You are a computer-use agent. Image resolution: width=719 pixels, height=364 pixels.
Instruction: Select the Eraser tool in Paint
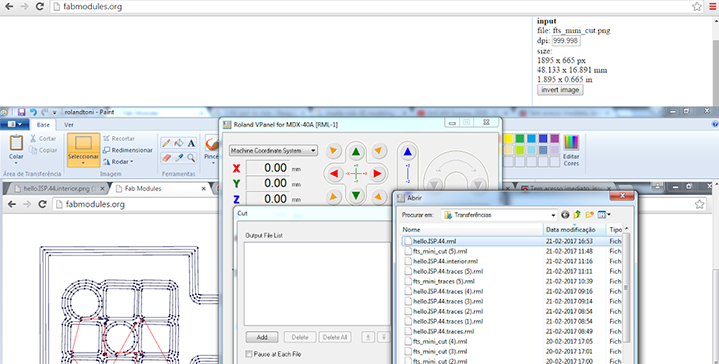(166, 158)
